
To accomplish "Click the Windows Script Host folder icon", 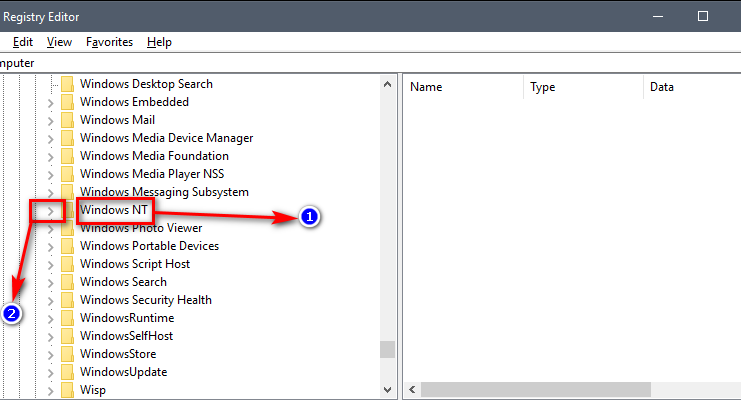I will point(68,264).
